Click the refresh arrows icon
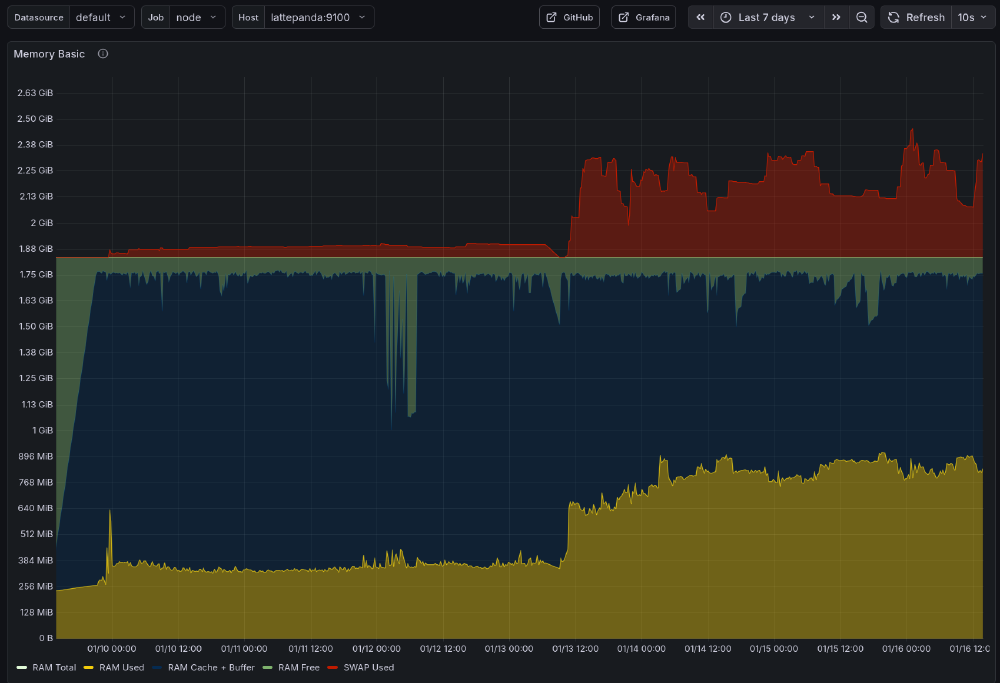 pyautogui.click(x=894, y=17)
